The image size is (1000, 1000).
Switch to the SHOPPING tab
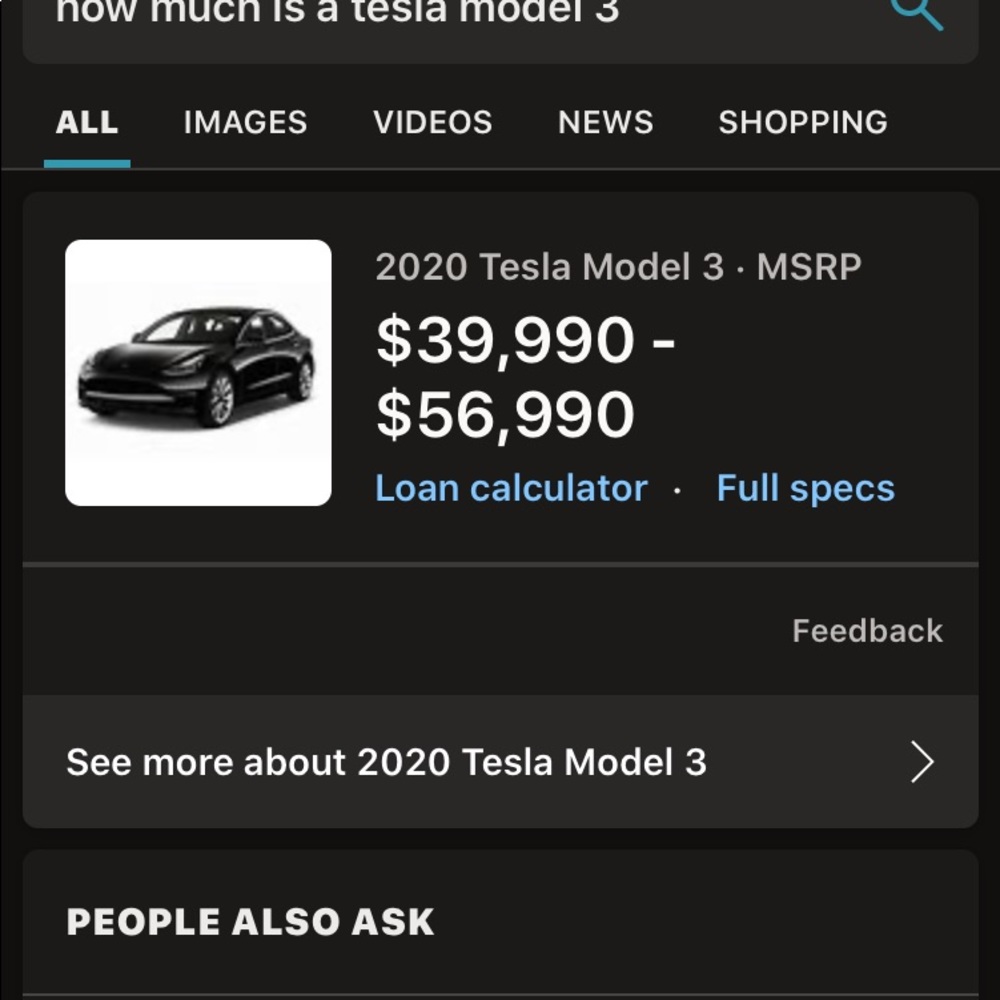pos(802,122)
